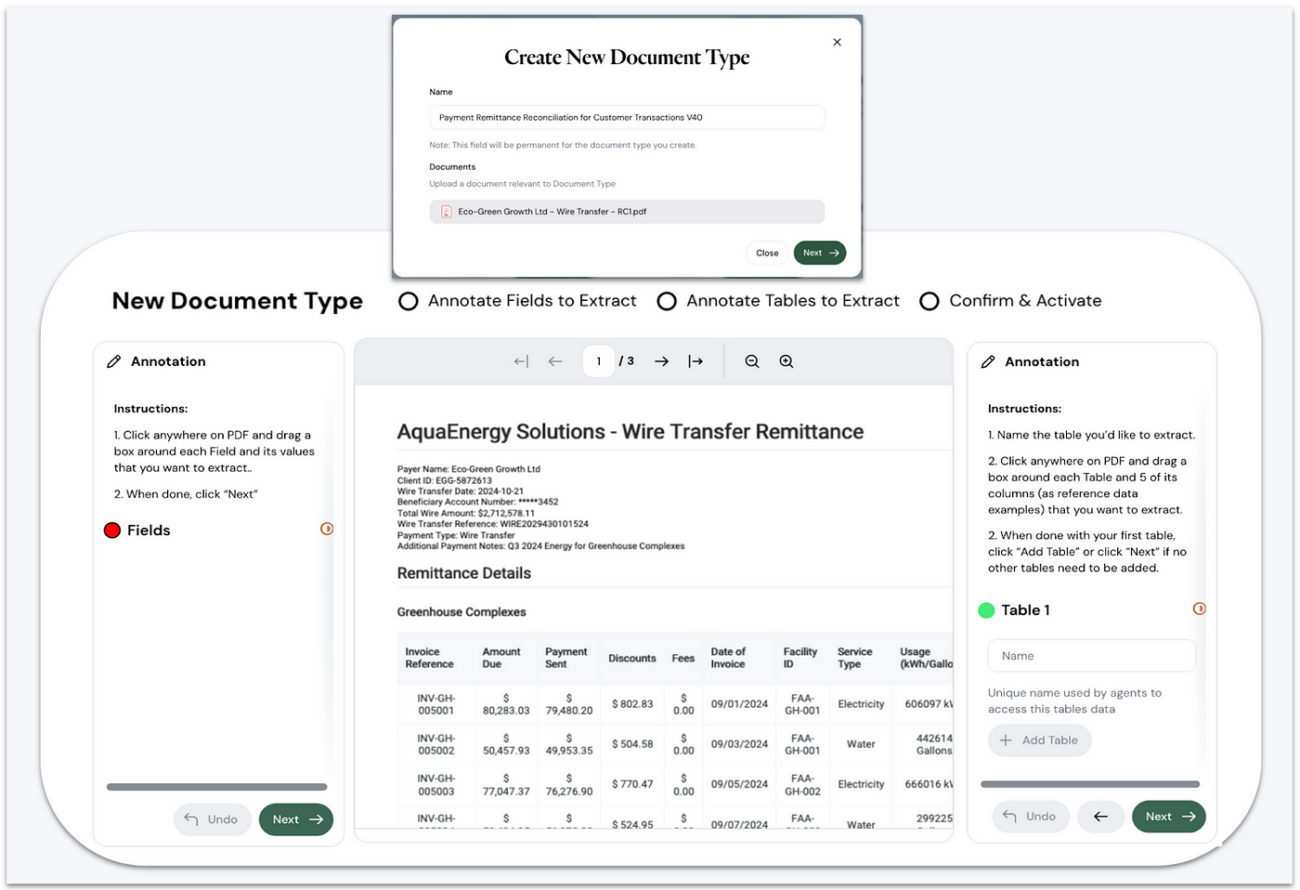Click the table Name input field
Screen dimensions: 1300x890
click(1091, 655)
